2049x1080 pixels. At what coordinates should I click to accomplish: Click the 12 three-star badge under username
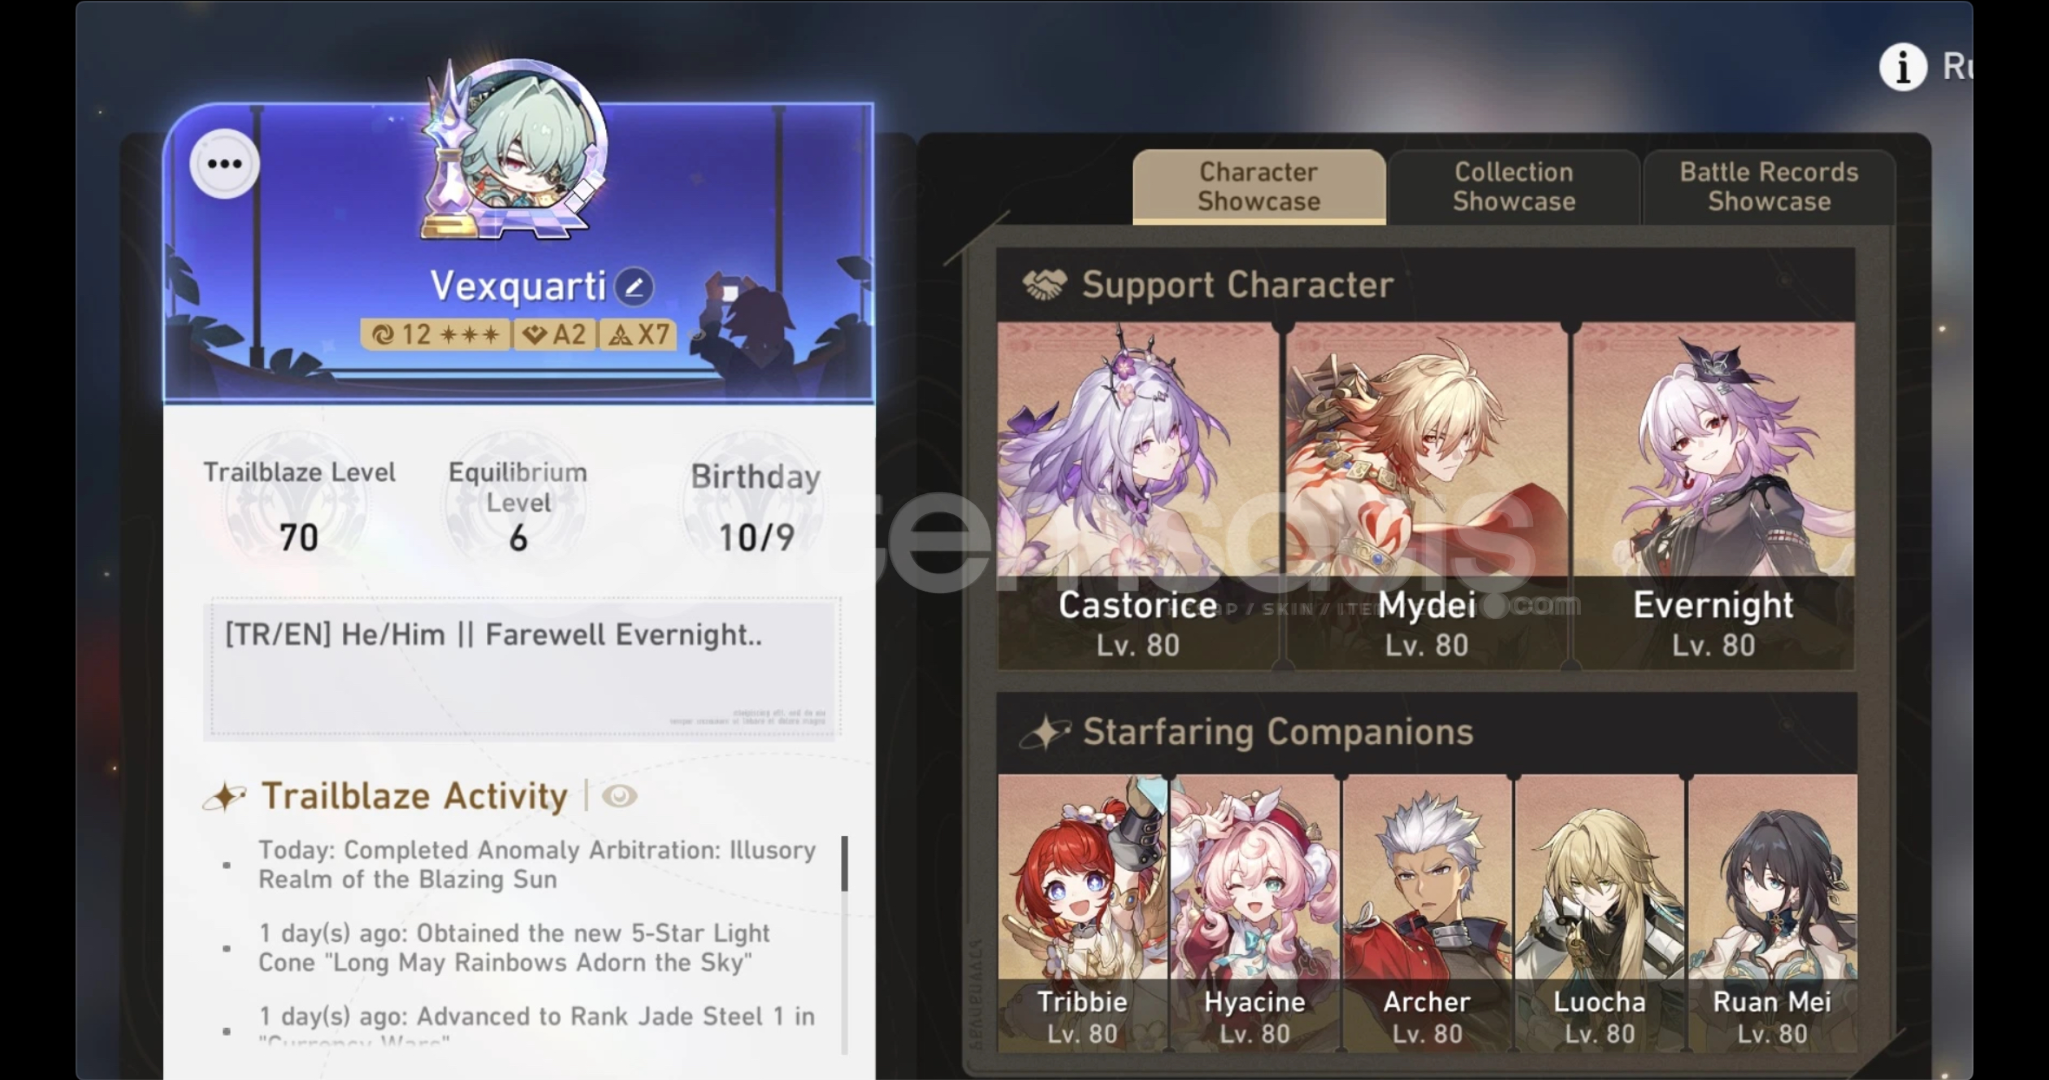pos(436,334)
